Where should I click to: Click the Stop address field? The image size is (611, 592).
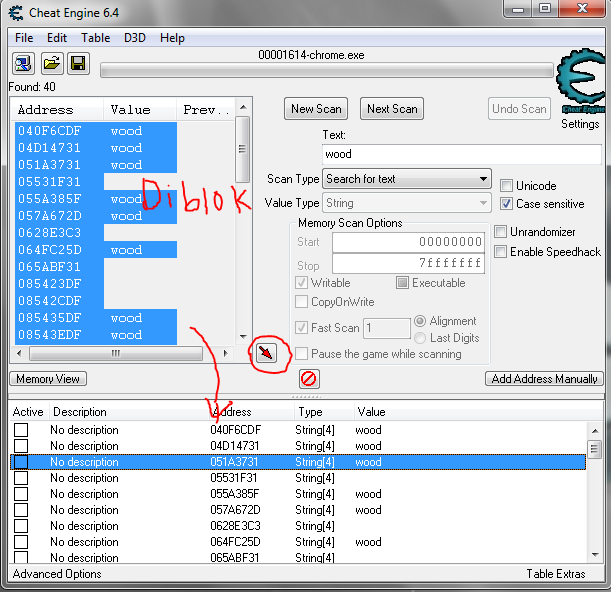(x=408, y=263)
